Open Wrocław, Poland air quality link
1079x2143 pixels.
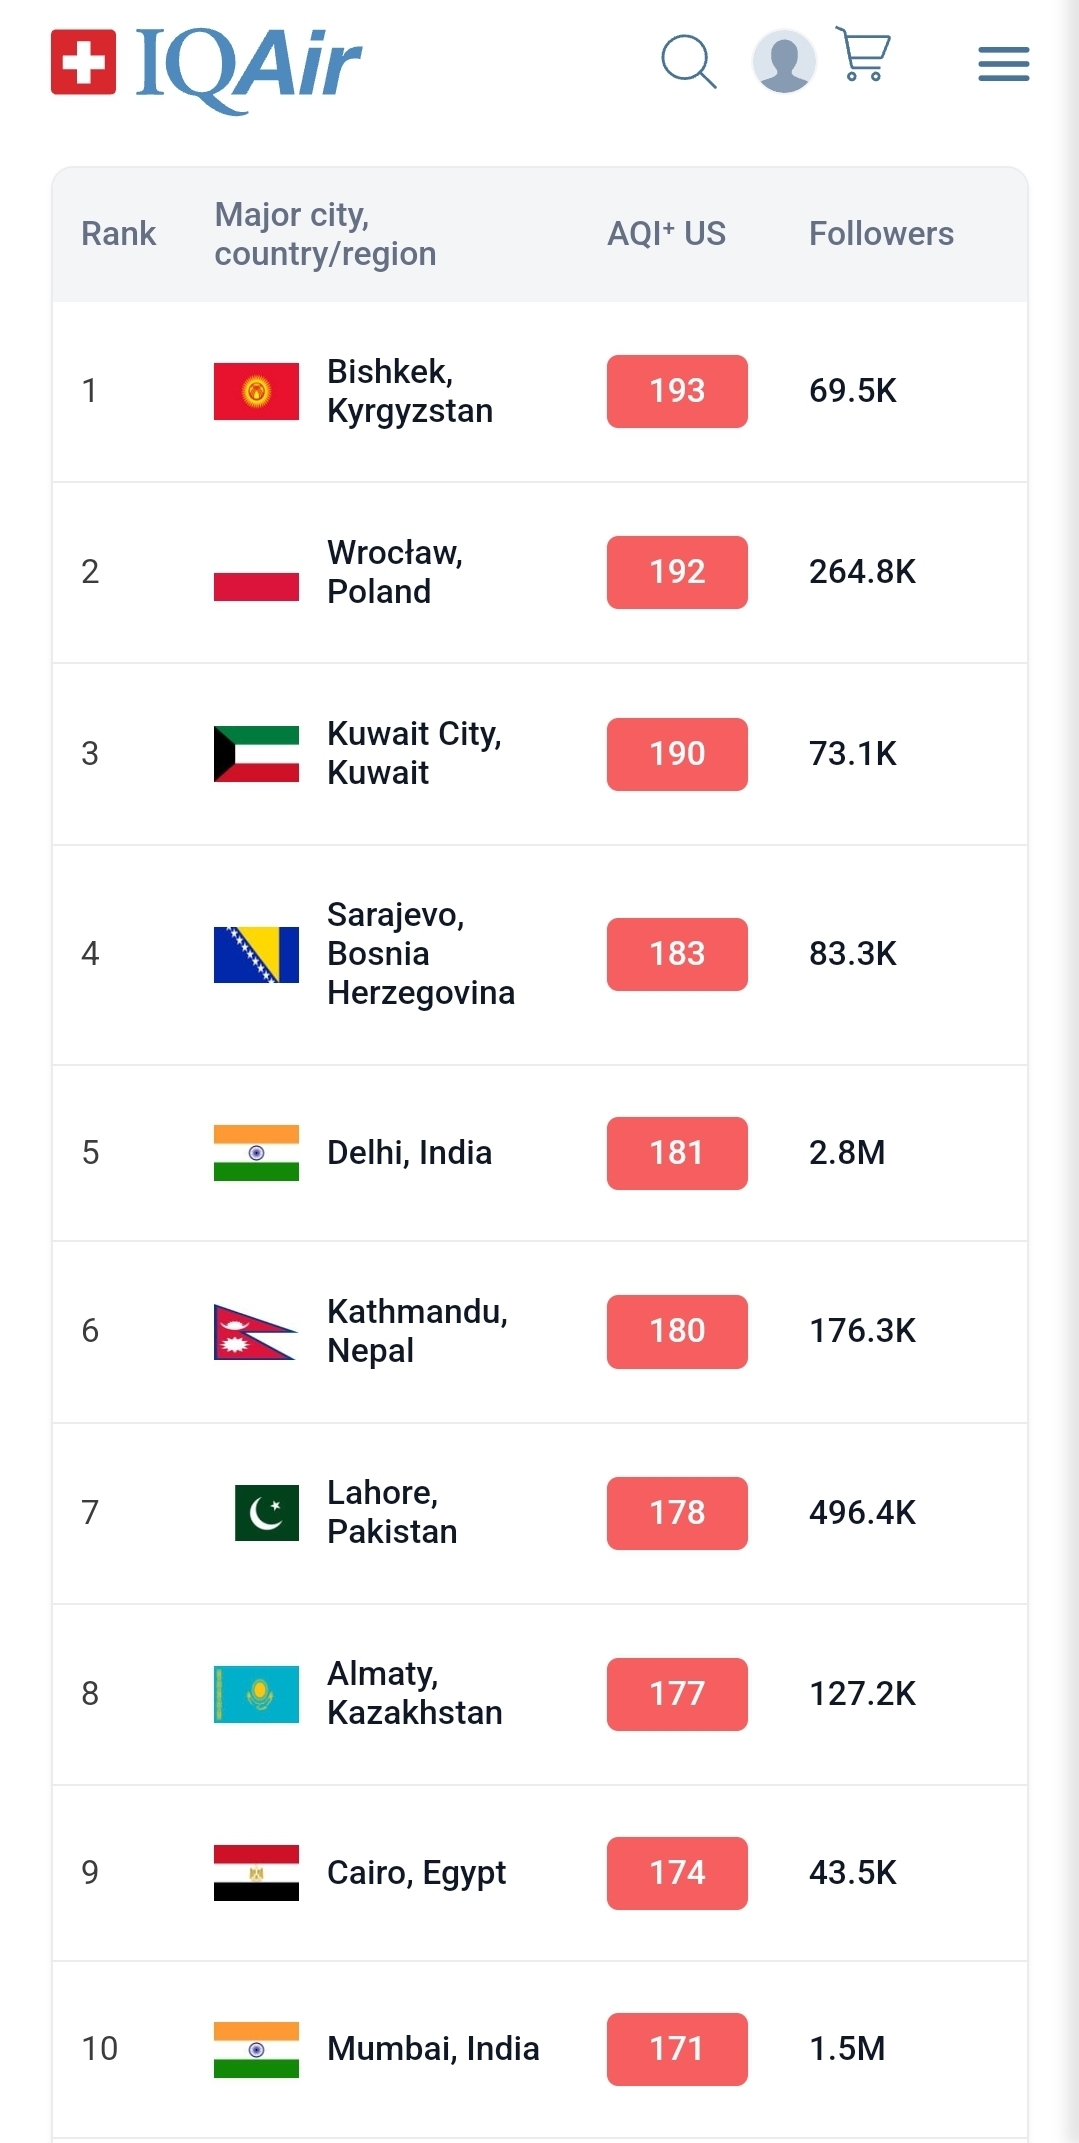tap(394, 572)
